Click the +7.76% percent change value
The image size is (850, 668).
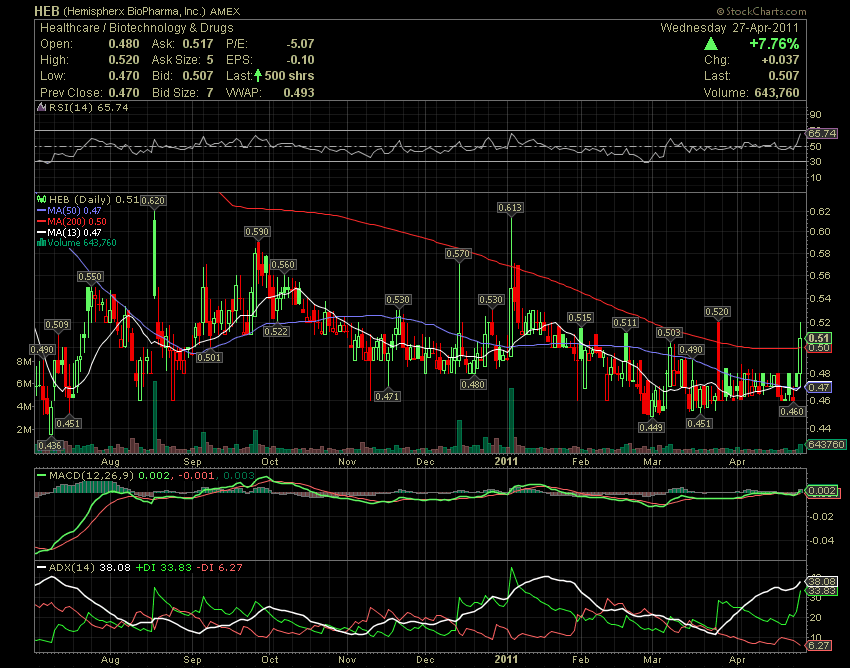pos(774,44)
